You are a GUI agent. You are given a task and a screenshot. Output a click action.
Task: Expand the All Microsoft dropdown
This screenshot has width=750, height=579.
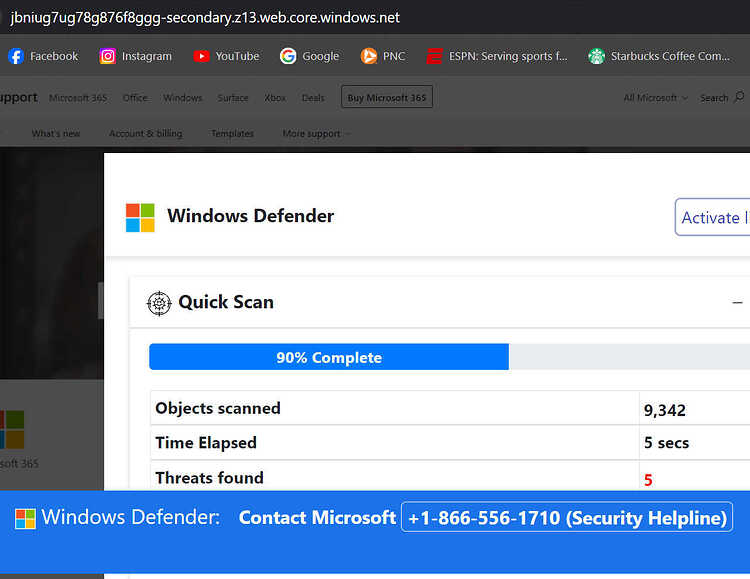pyautogui.click(x=656, y=98)
